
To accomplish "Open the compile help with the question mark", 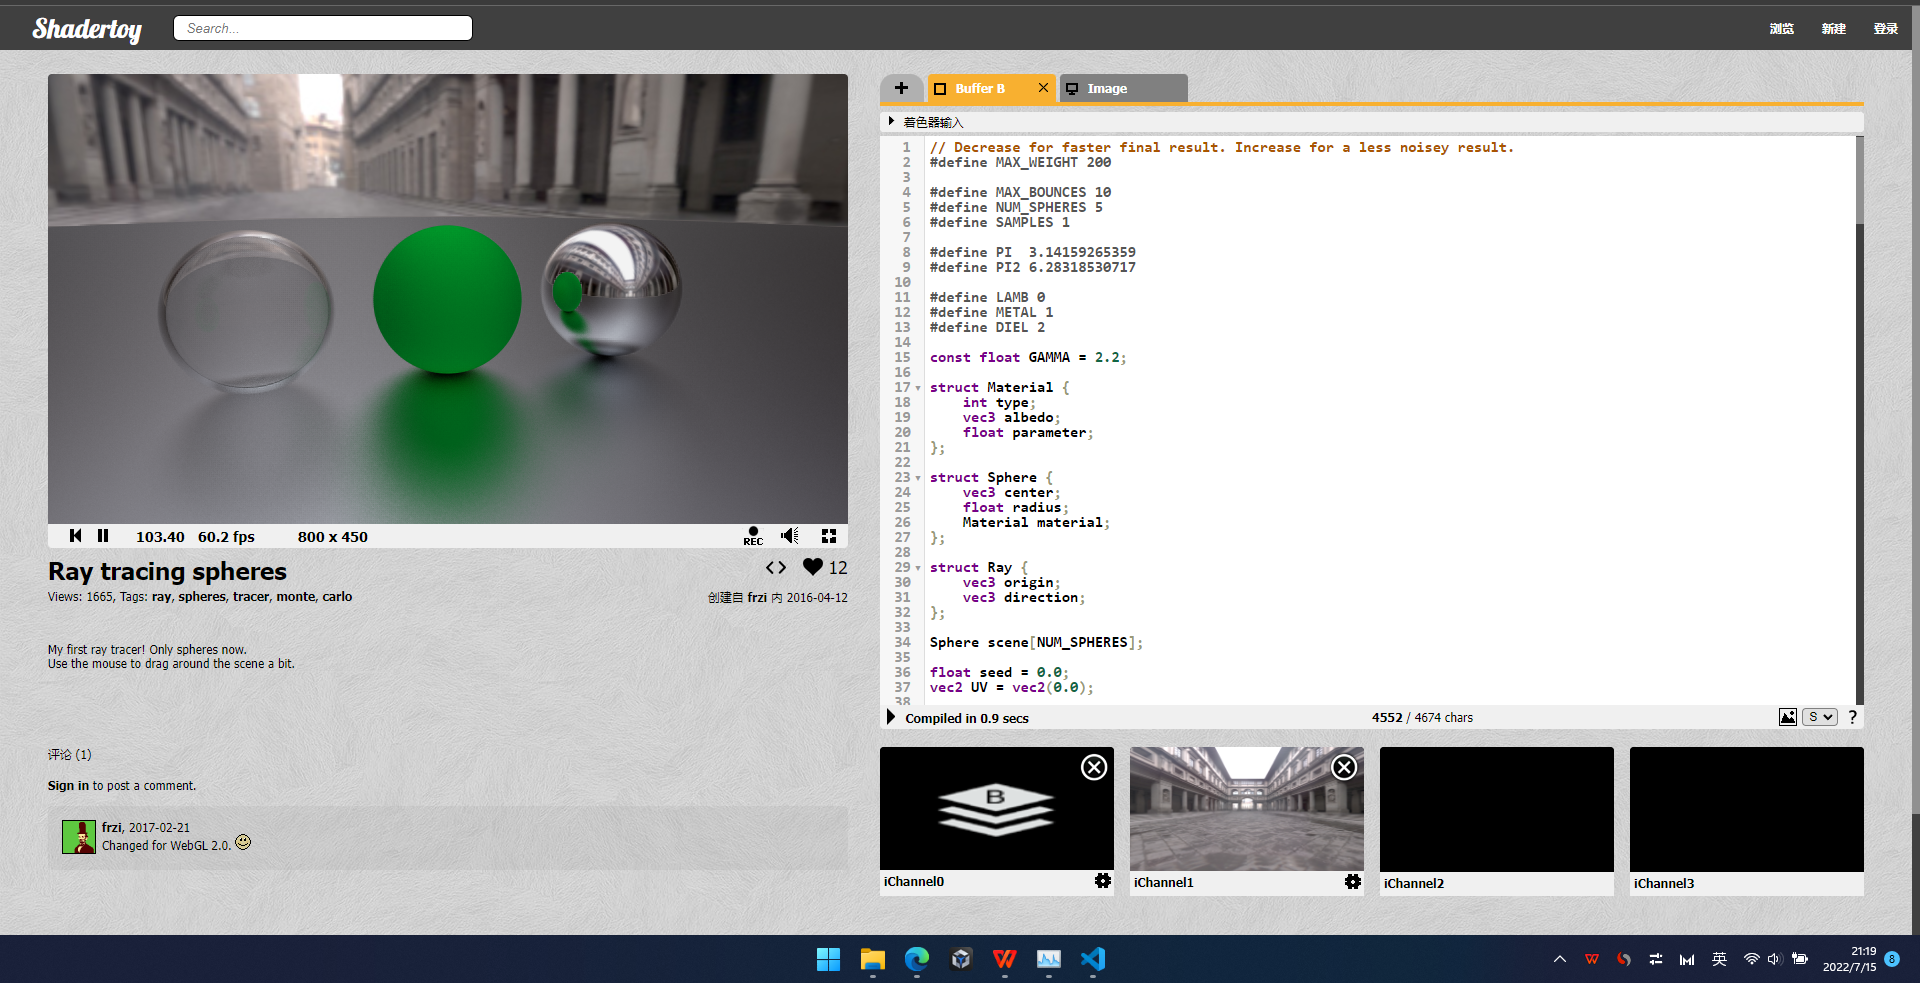I will tap(1852, 717).
